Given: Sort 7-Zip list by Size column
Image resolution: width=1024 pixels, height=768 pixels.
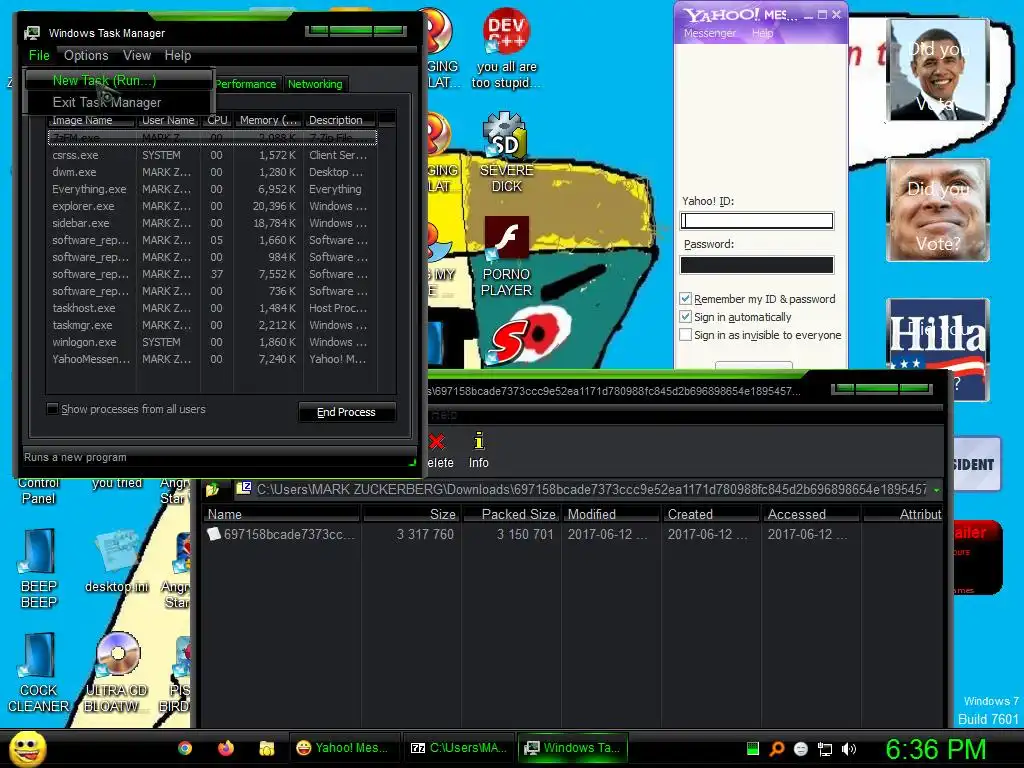Looking at the screenshot, I should point(412,514).
